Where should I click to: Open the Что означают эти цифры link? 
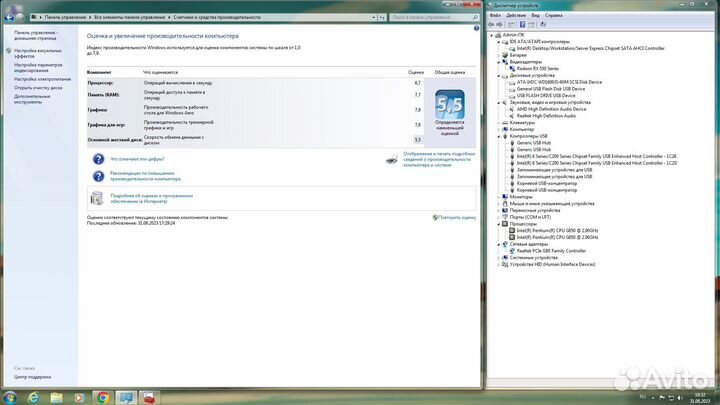pos(137,159)
